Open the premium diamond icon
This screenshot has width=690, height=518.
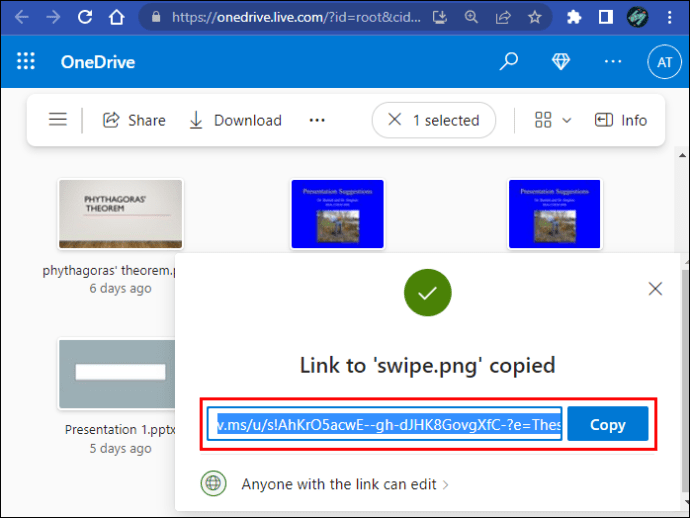click(x=561, y=62)
